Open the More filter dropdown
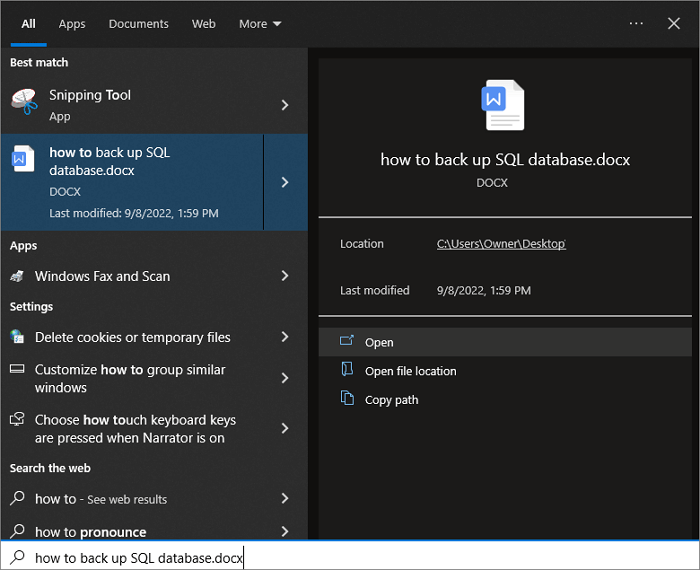Image resolution: width=700 pixels, height=570 pixels. 260,24
